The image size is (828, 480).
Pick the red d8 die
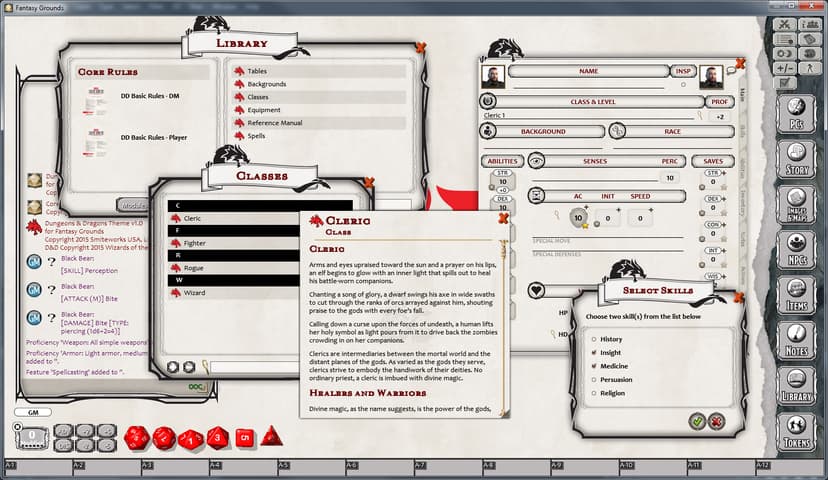click(x=218, y=438)
